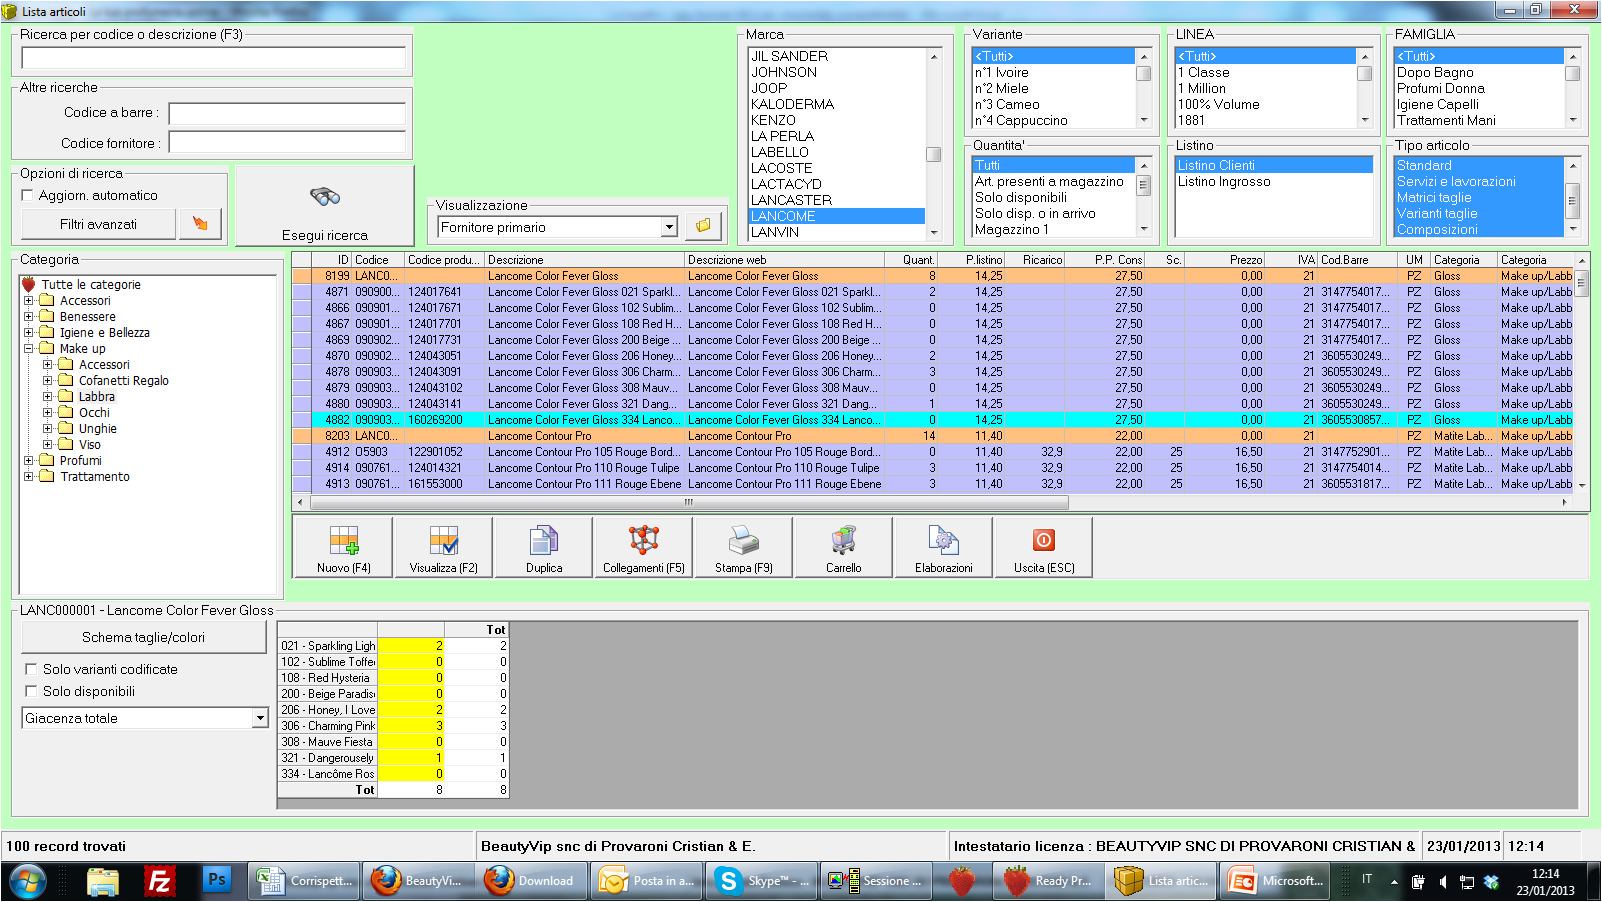Switch to the Corrispett... Excel taskbar window
Screen dimensions: 1602x902
304,881
